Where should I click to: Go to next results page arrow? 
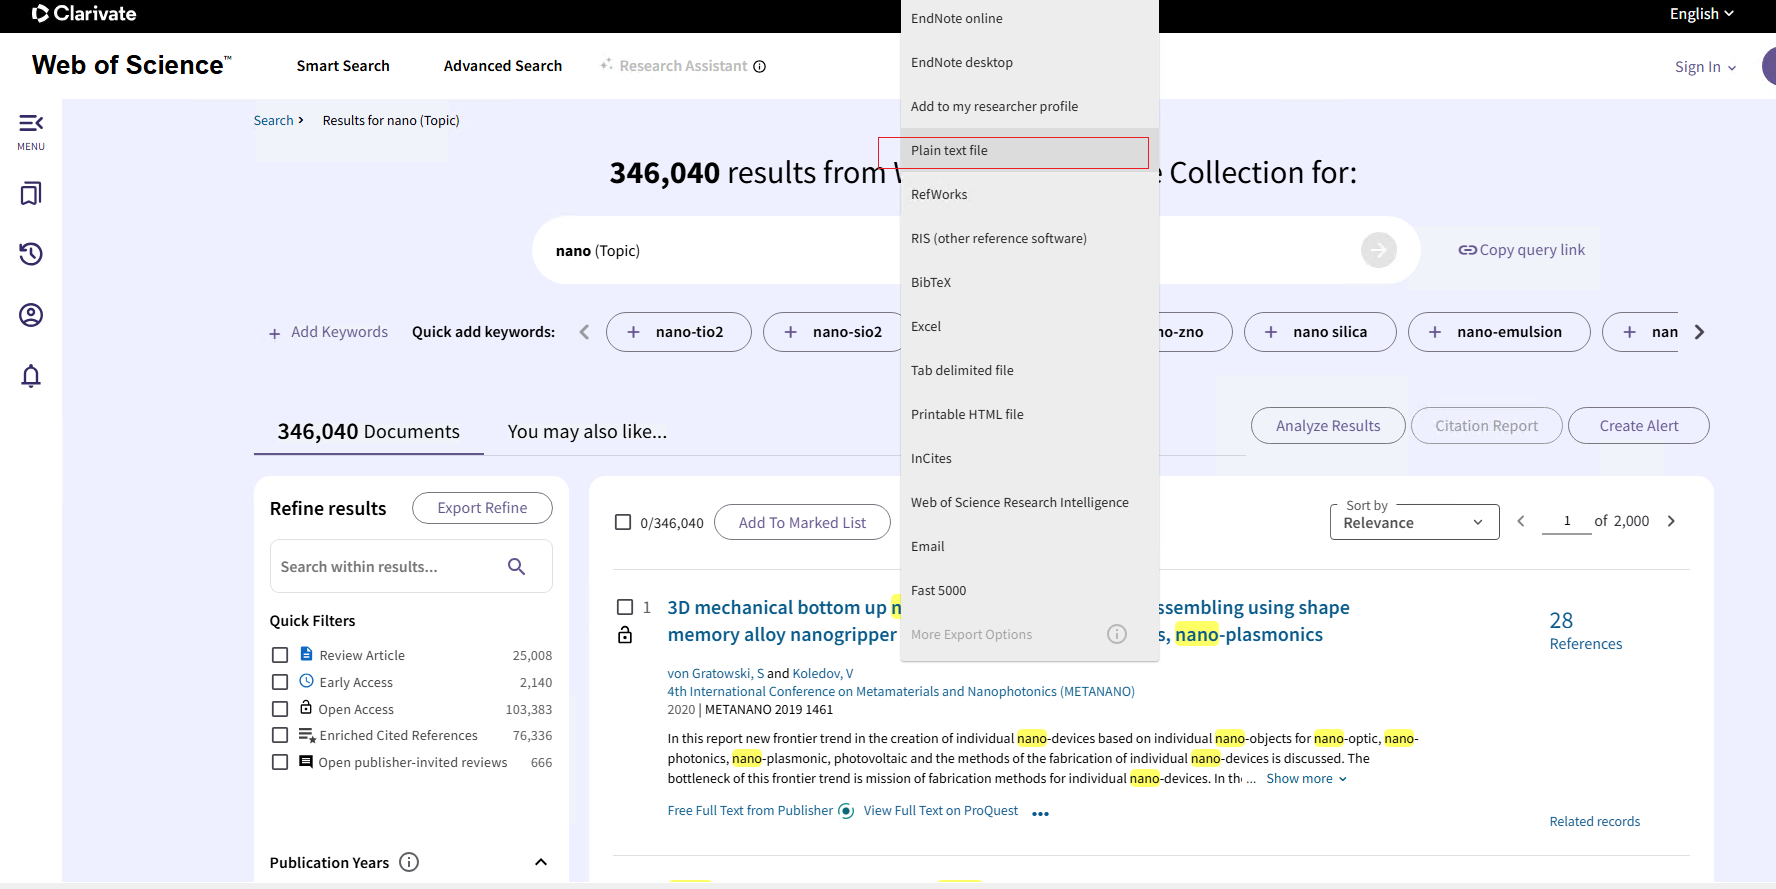1671,521
